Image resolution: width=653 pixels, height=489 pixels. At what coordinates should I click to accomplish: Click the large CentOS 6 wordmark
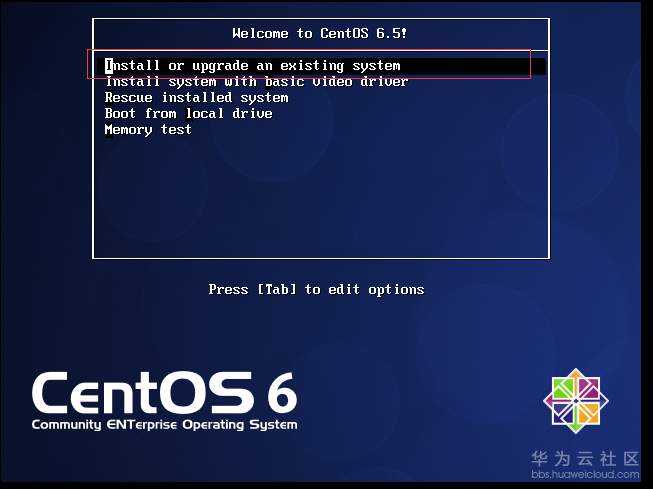(x=164, y=394)
